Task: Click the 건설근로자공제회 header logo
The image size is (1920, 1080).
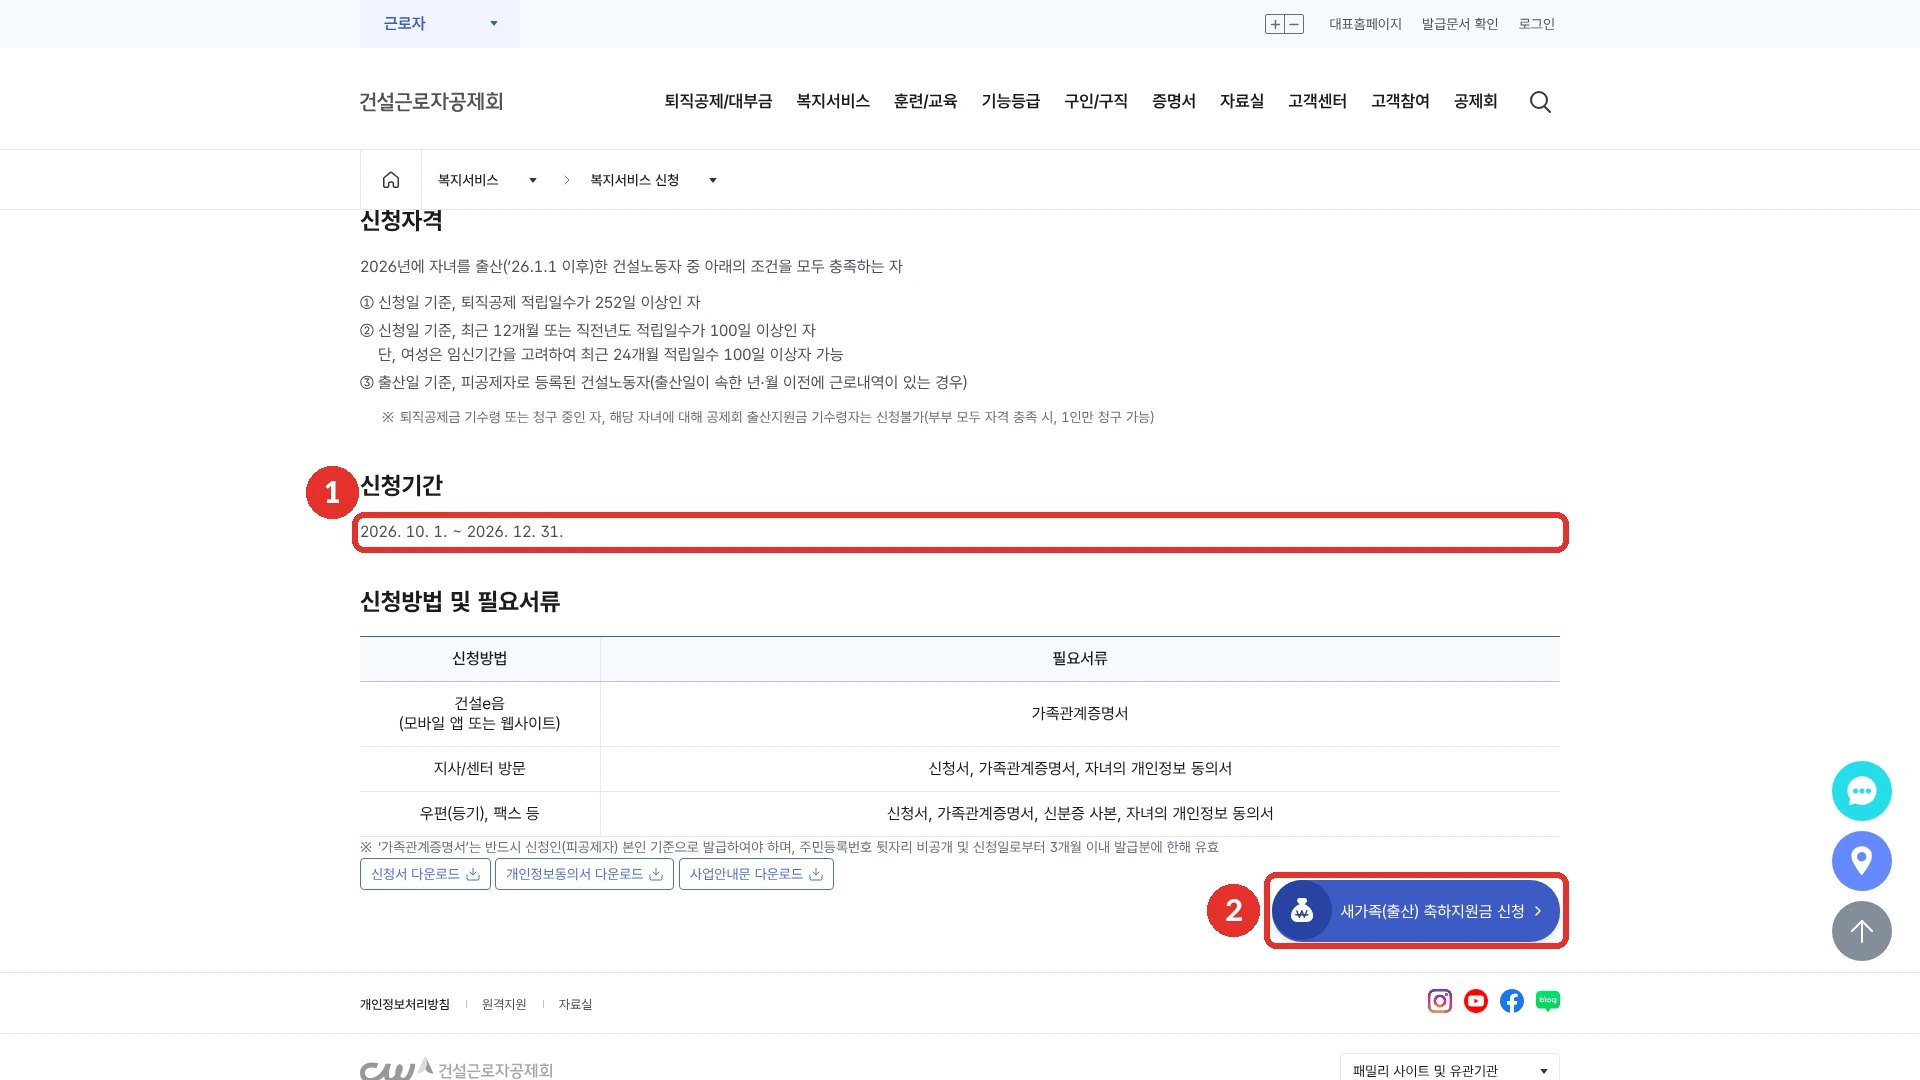Action: click(x=431, y=101)
